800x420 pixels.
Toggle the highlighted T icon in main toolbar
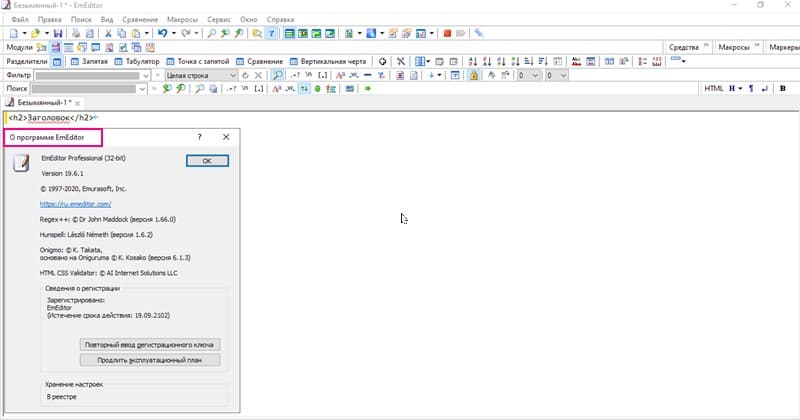pos(271,33)
